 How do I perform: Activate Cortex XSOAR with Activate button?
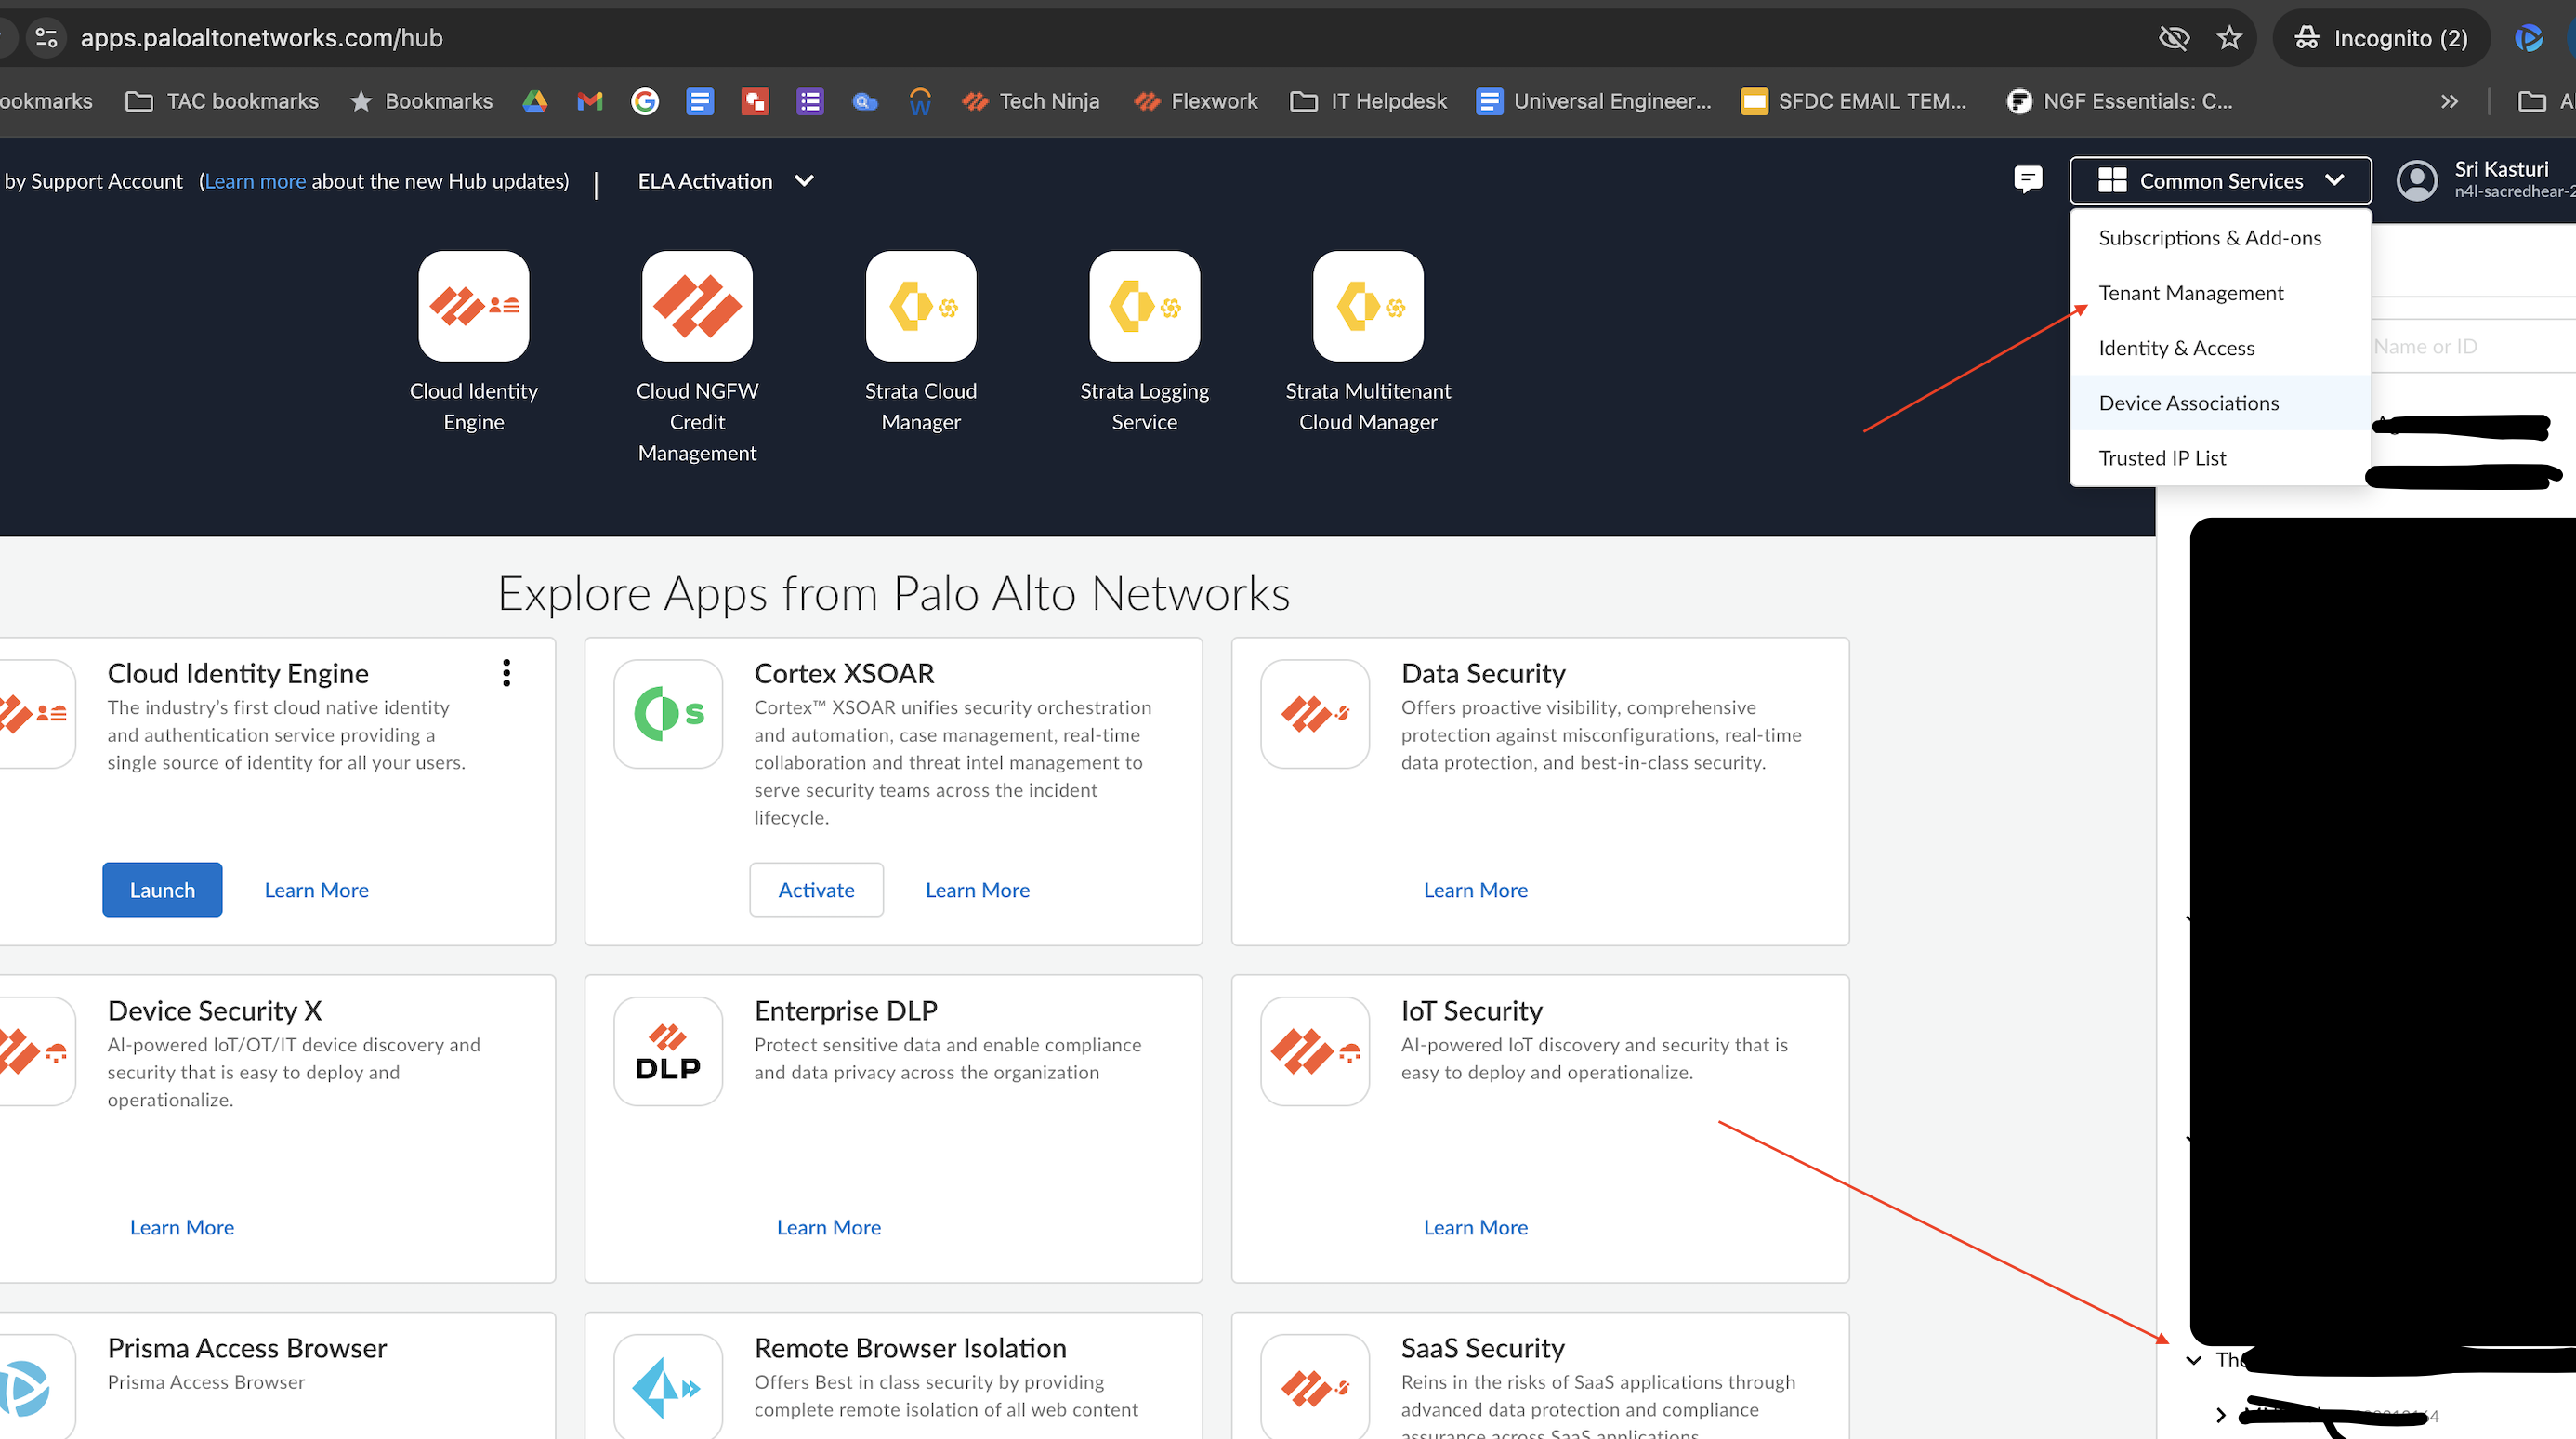pos(816,890)
